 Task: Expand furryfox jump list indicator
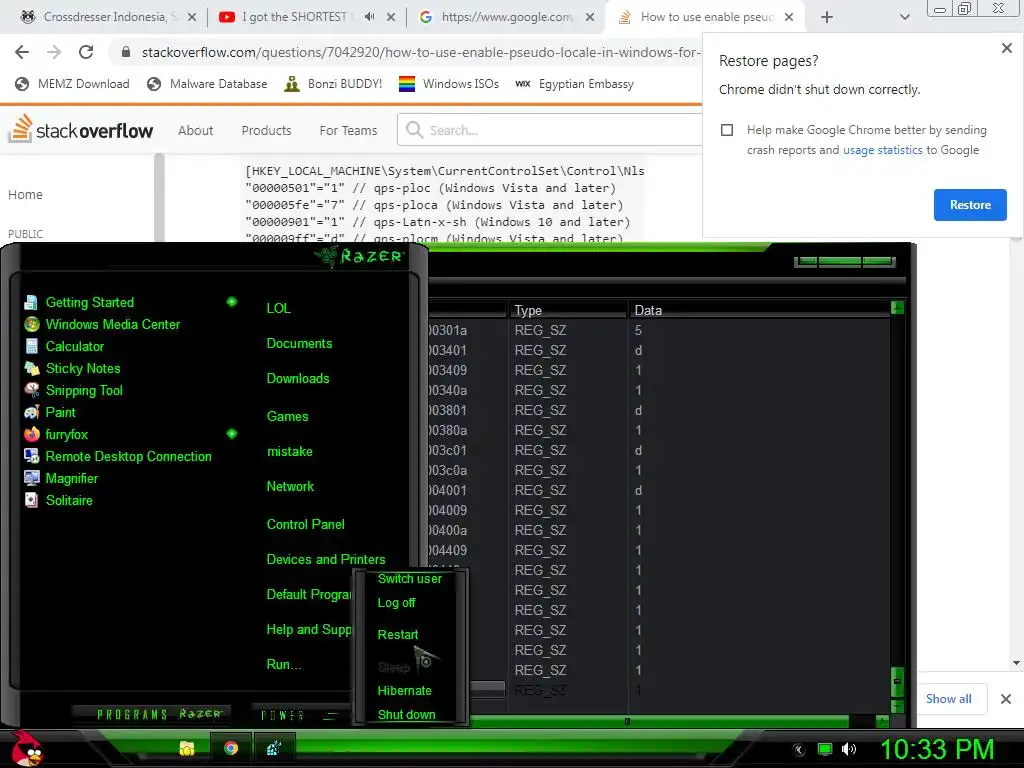pyautogui.click(x=232, y=434)
